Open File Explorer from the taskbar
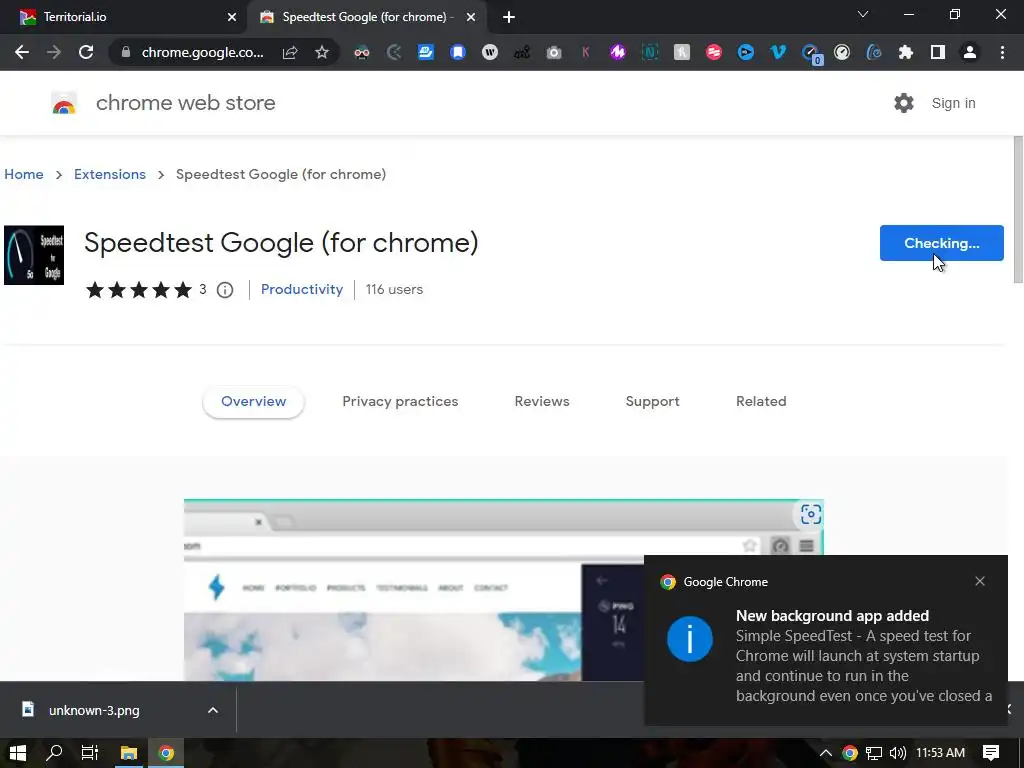Image resolution: width=1024 pixels, height=768 pixels. 129,753
